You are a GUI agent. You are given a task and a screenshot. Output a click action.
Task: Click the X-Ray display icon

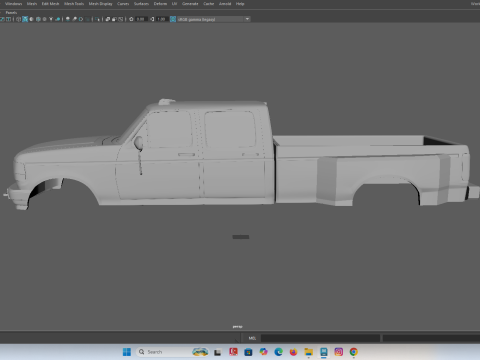[108, 19]
